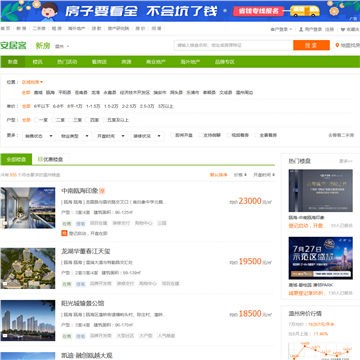Open the 租房 top link

click(x=57, y=29)
